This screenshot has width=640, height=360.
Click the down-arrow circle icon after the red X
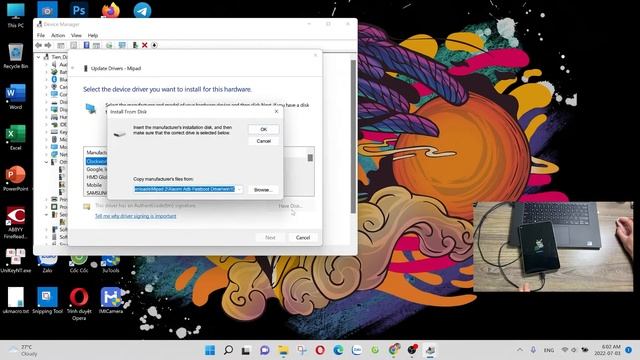pos(154,45)
